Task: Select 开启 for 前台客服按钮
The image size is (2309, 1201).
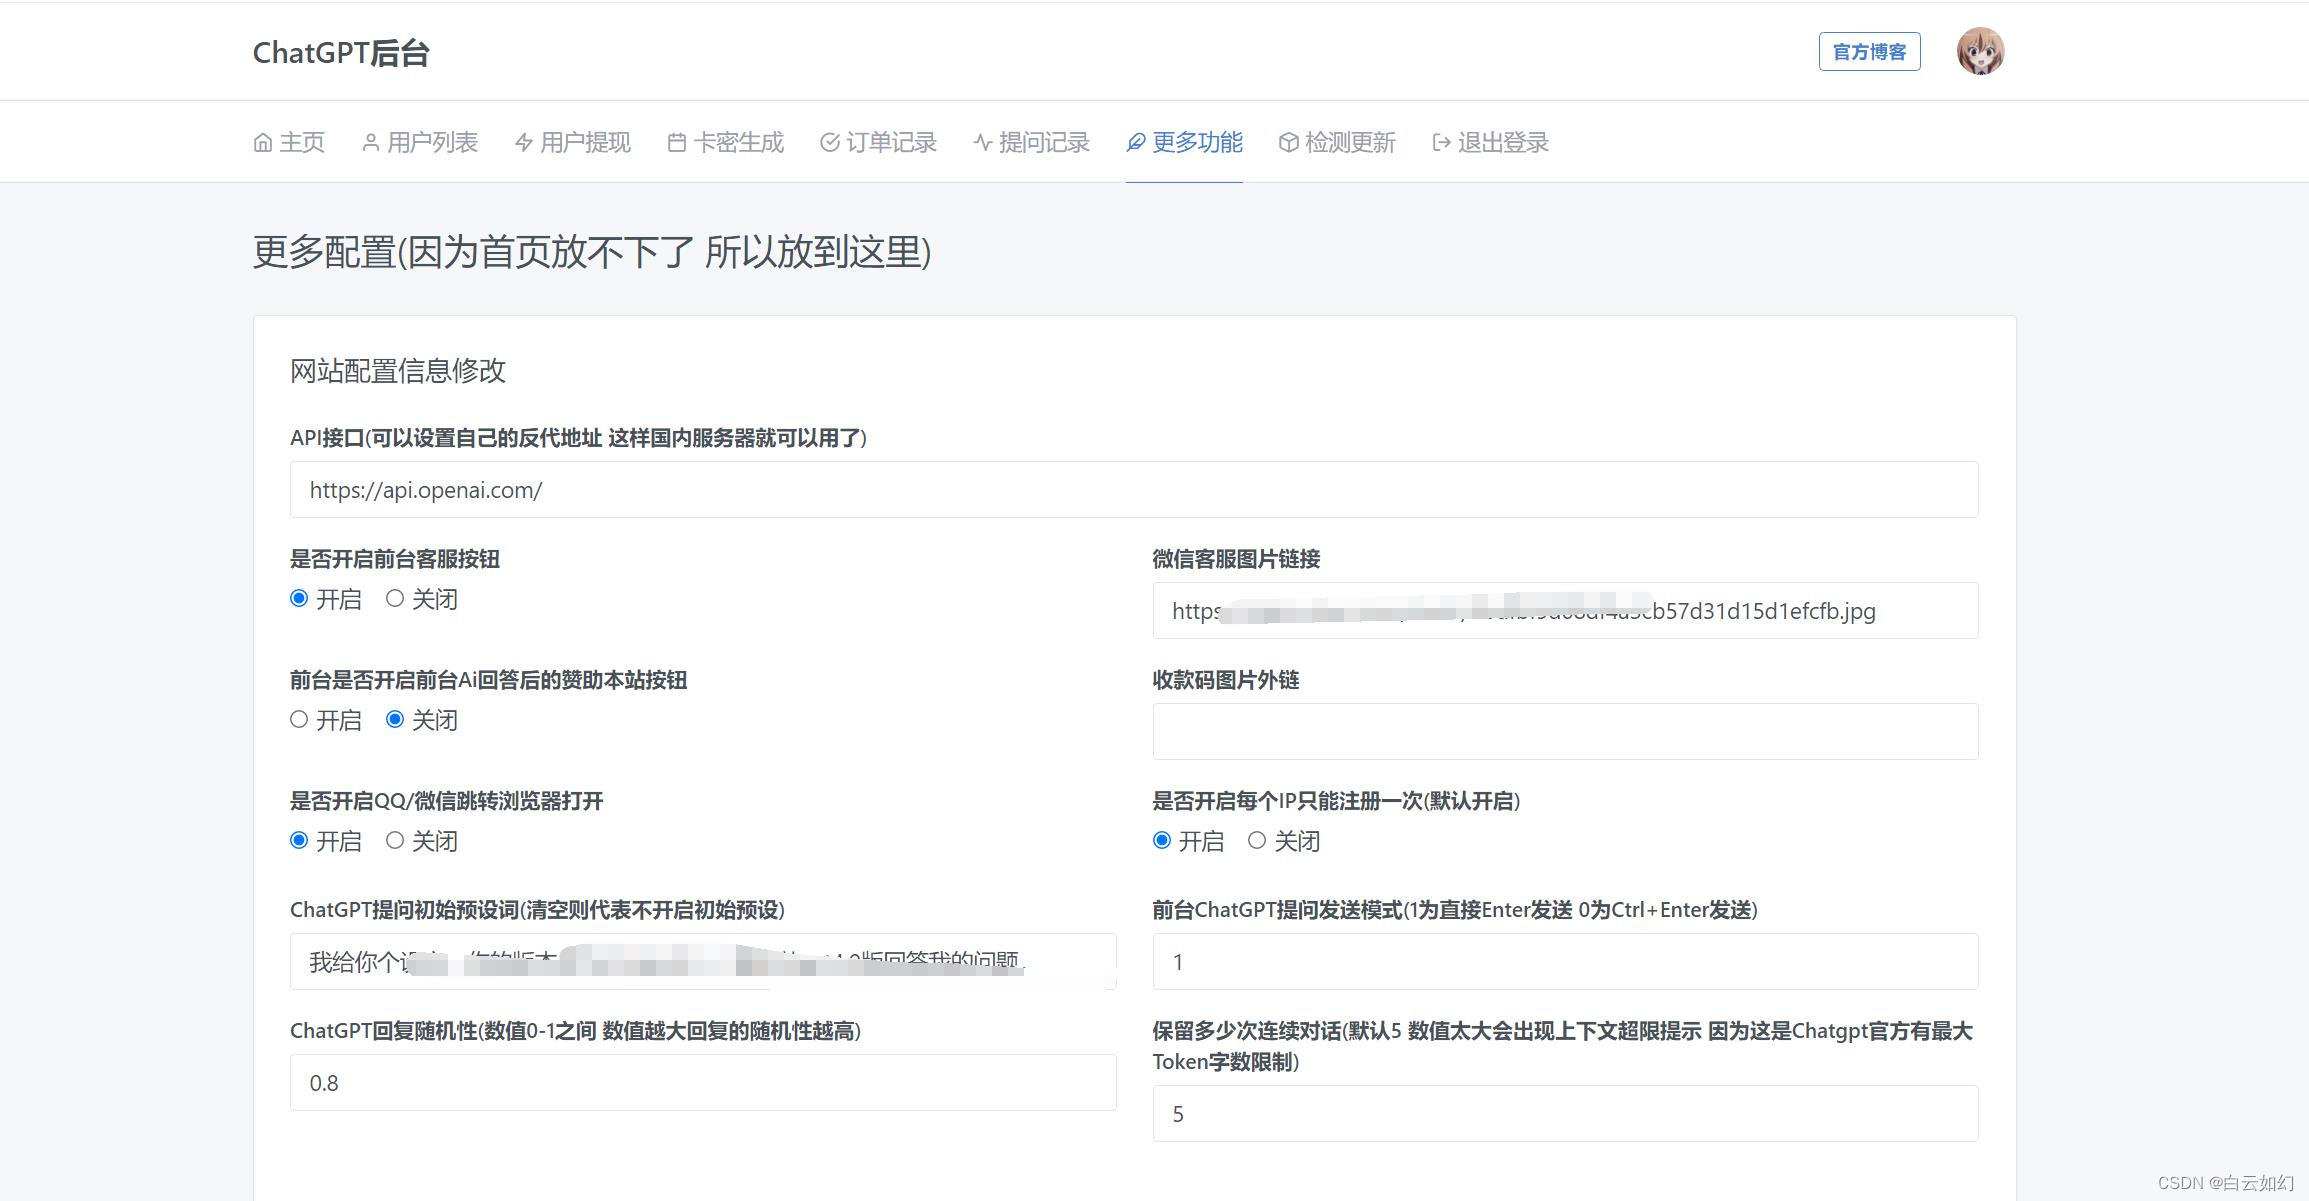Action: [x=299, y=598]
